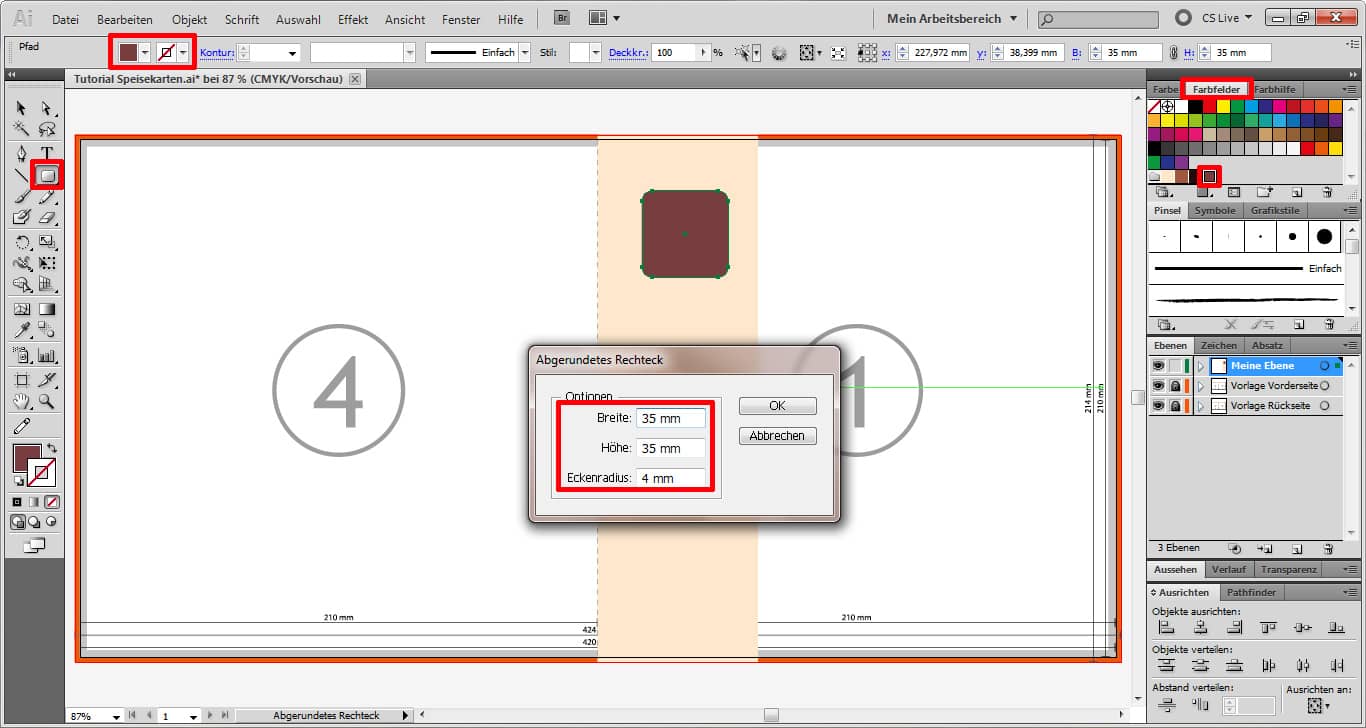Expand the Meine Ebene layer contents
The height and width of the screenshot is (728, 1366).
click(x=1201, y=366)
